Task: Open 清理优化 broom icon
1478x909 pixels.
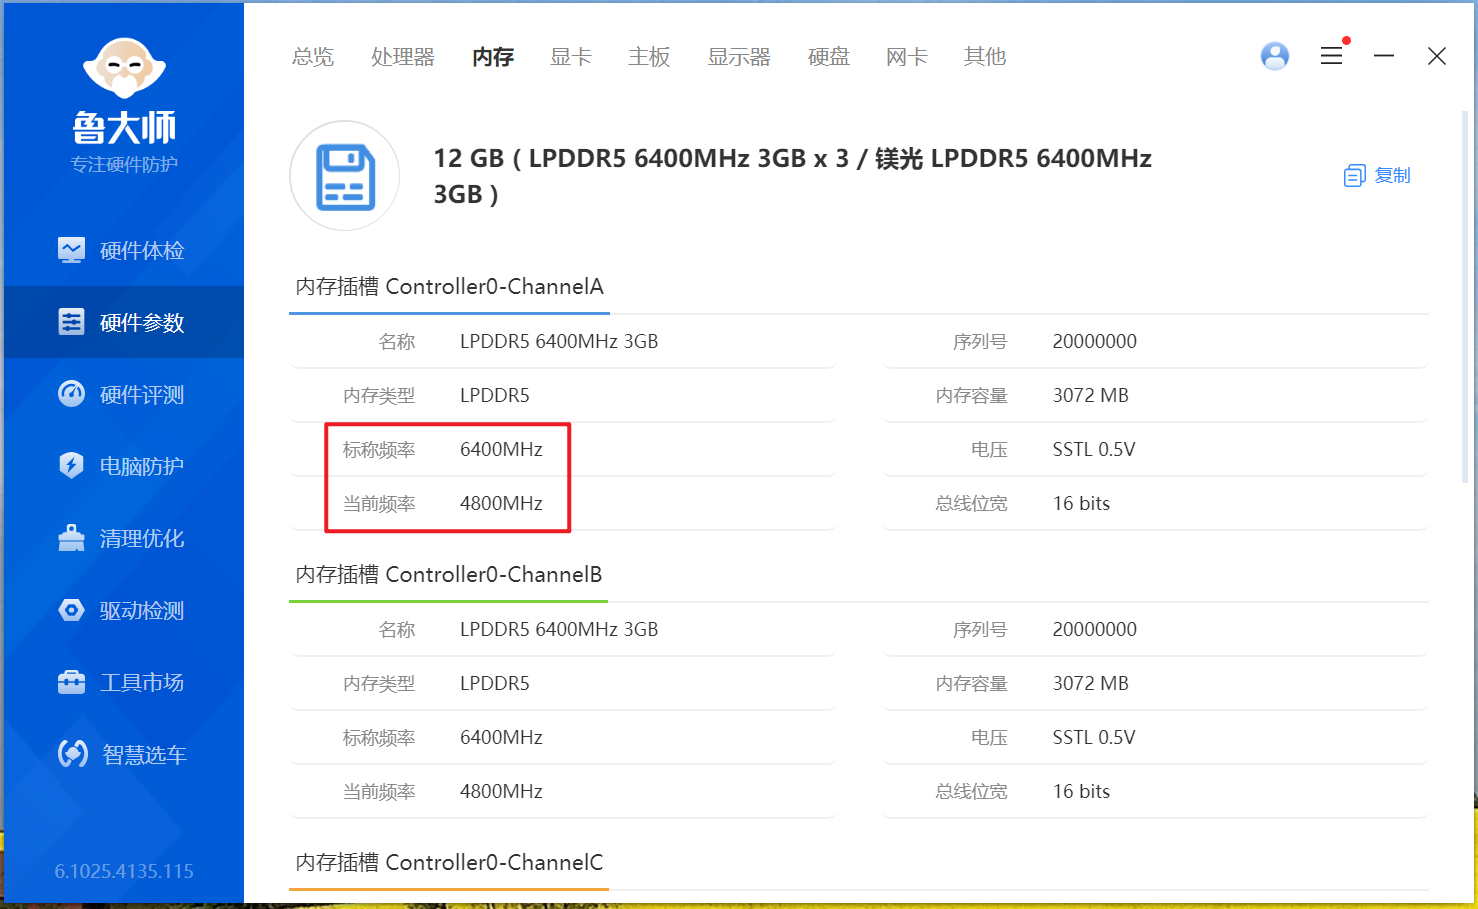Action: [x=71, y=538]
